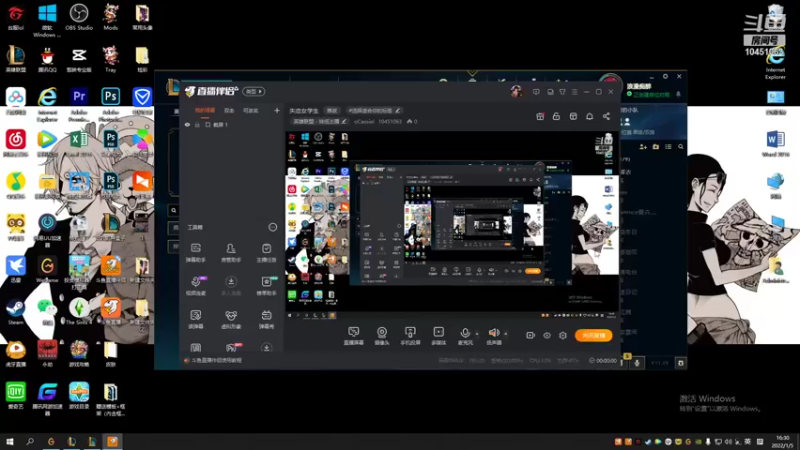Open the Word desktop shortcut on the right
Viewport: 800px width, 450px height.
[x=775, y=143]
